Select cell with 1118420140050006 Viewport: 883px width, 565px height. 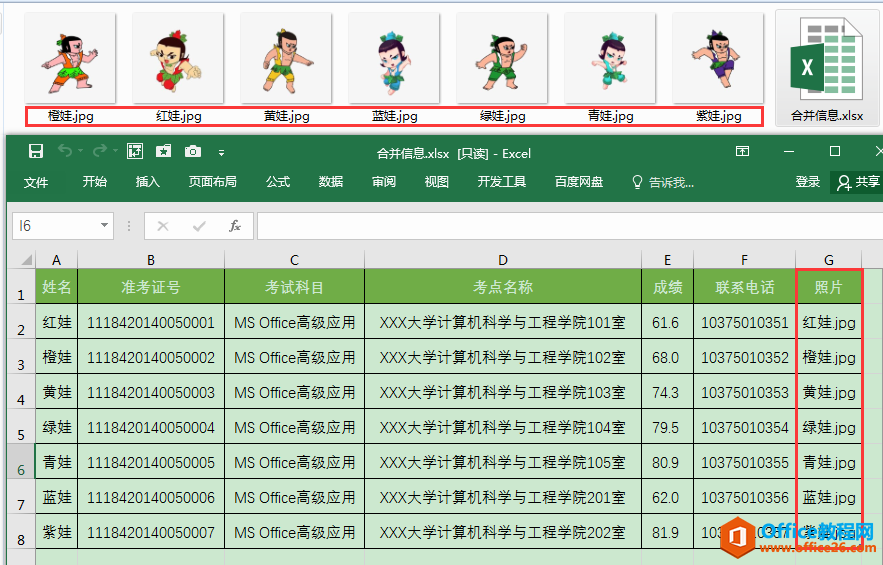tap(151, 497)
